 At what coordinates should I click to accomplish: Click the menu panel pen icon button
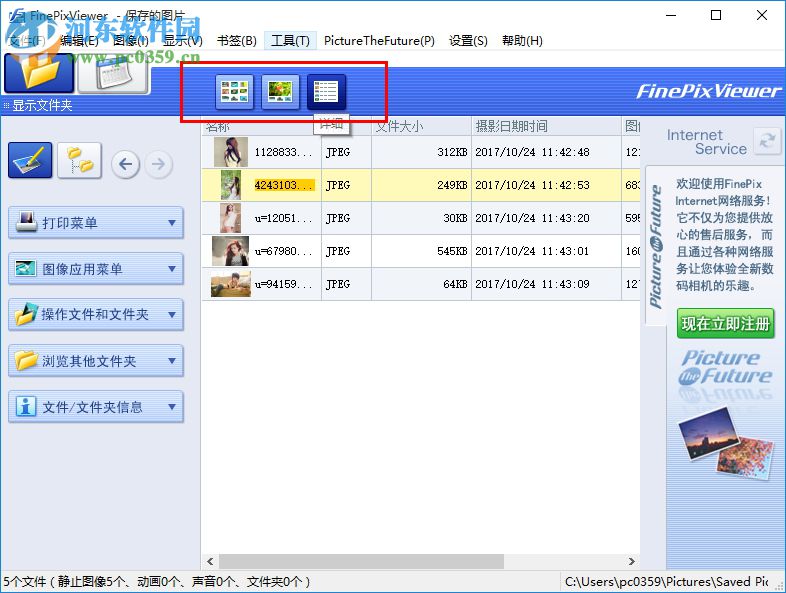click(x=30, y=160)
